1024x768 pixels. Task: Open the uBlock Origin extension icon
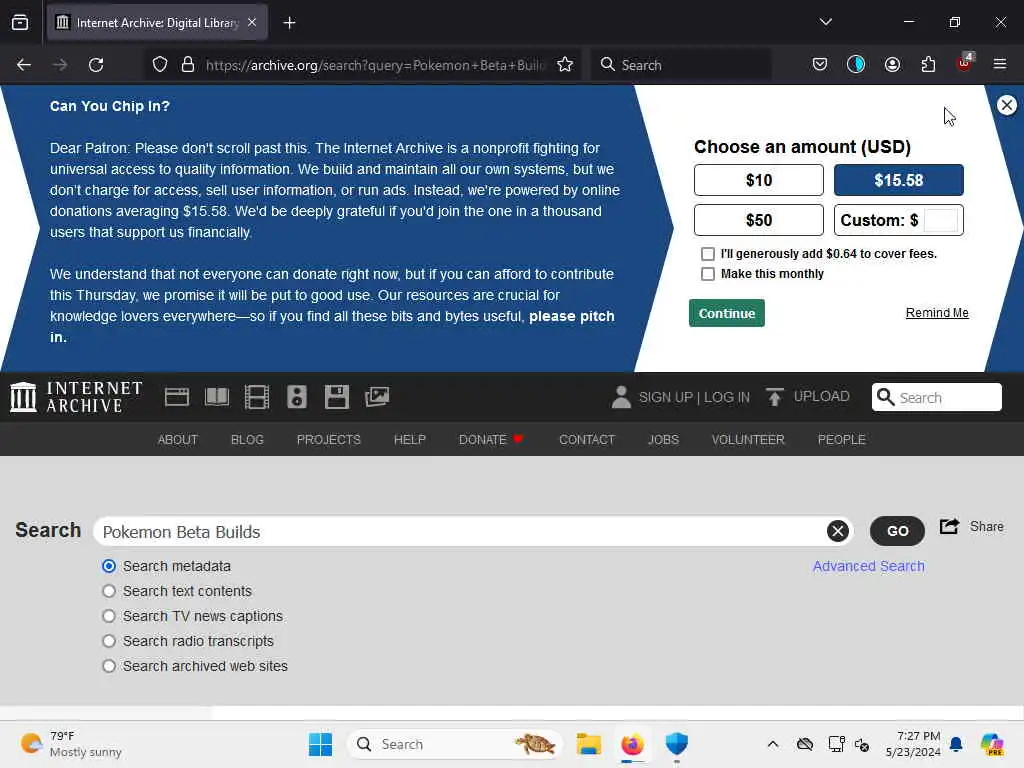pyautogui.click(x=965, y=63)
